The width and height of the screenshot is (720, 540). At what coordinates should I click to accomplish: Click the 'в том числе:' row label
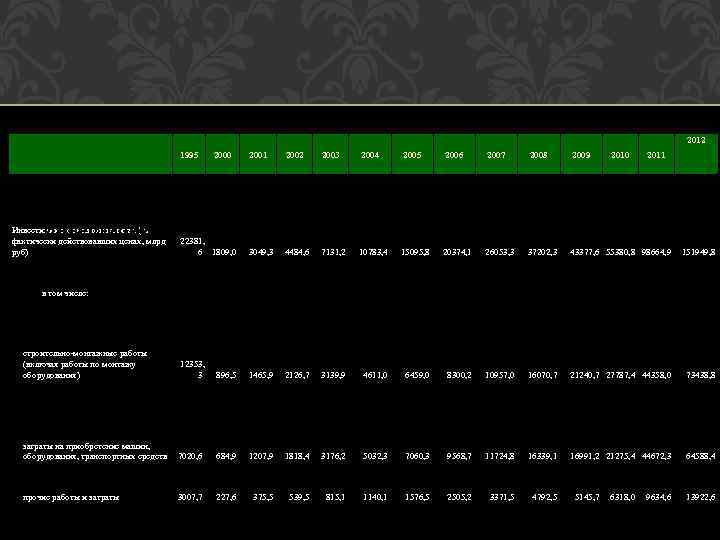coord(65,293)
